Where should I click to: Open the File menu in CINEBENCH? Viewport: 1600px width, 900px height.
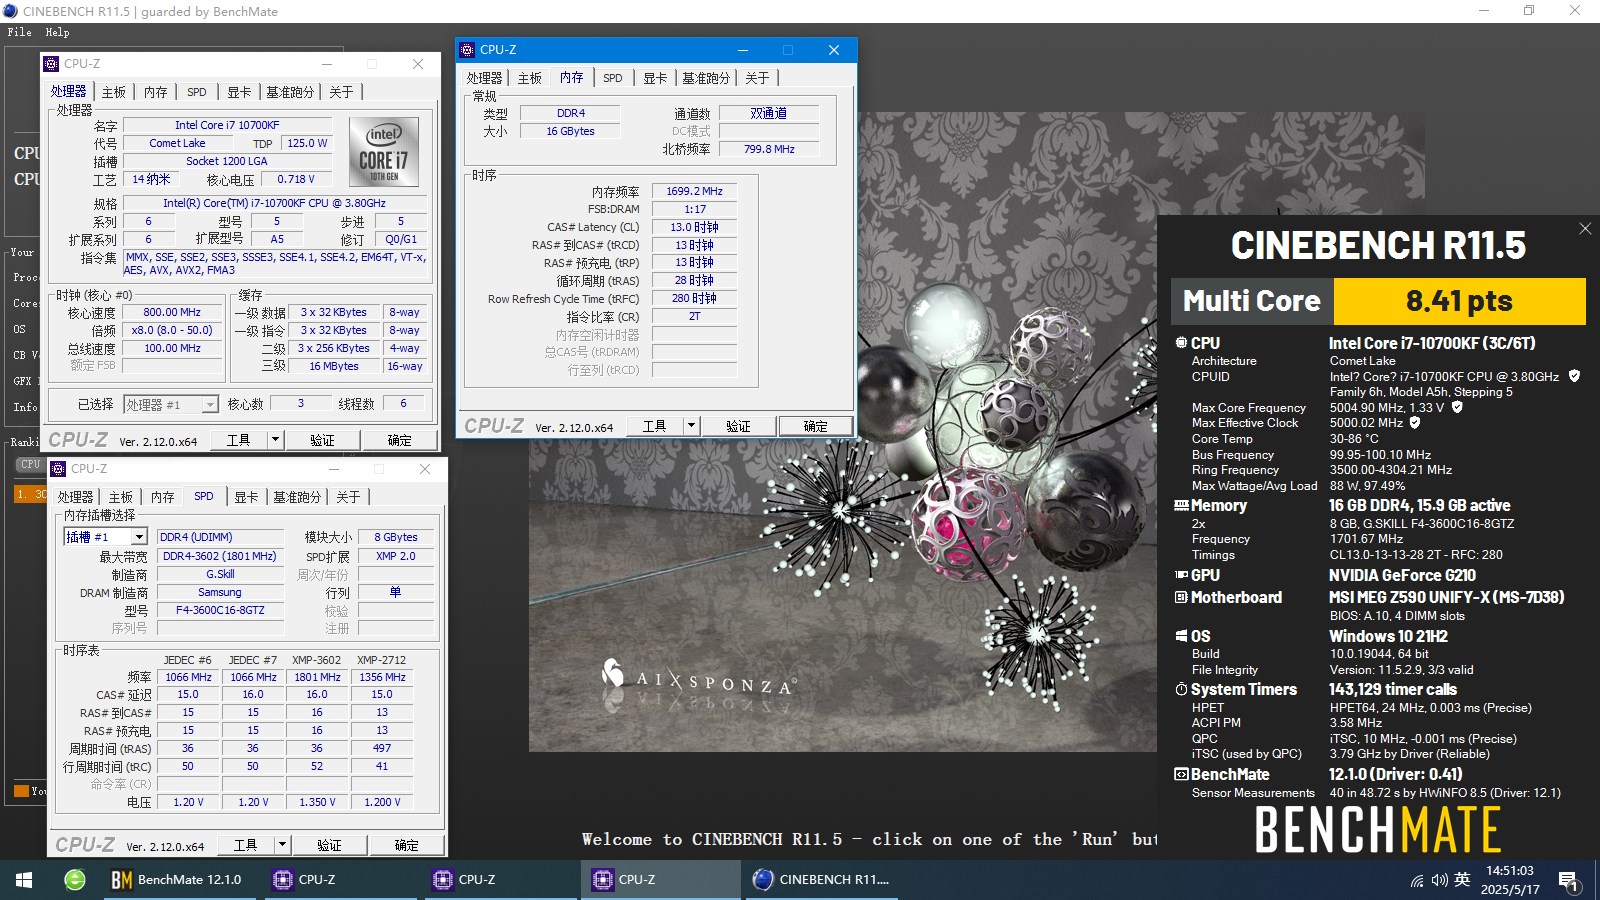click(19, 32)
